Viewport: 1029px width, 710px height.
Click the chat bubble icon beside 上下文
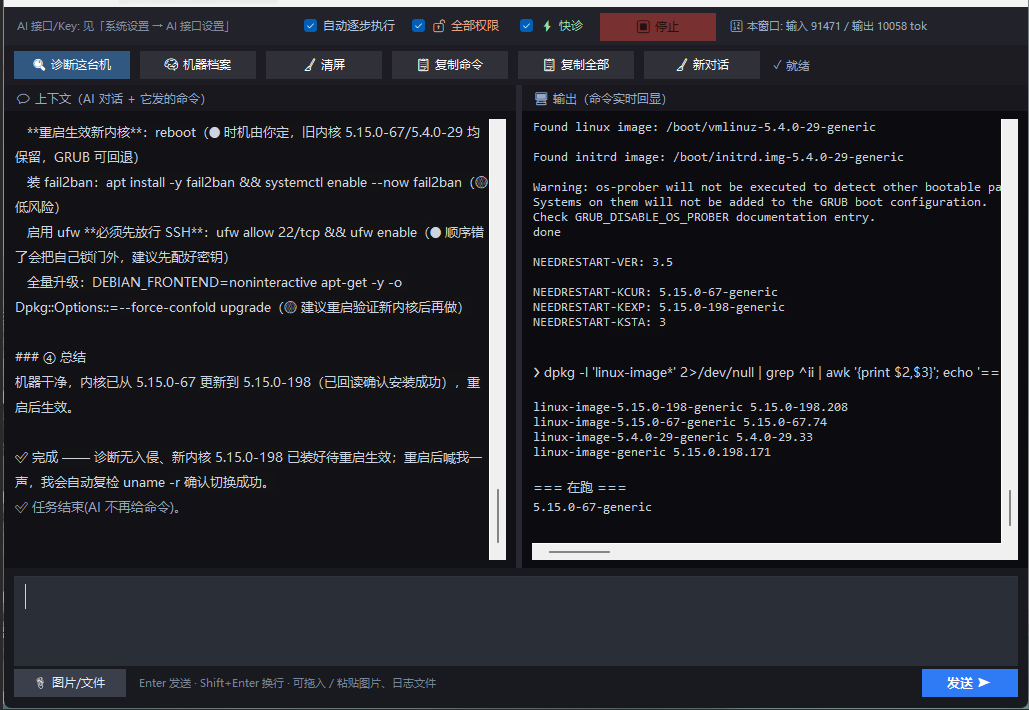(x=23, y=99)
